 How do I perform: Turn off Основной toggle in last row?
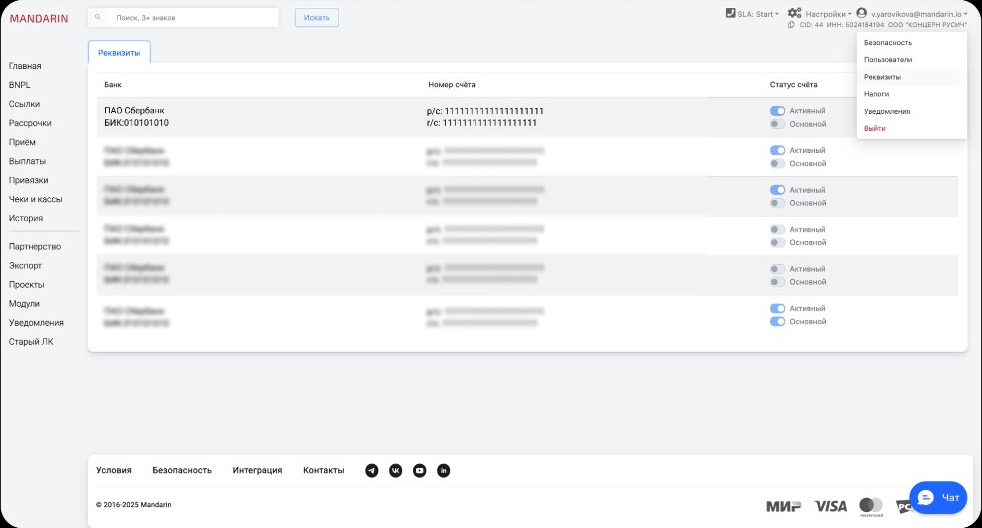click(x=777, y=322)
